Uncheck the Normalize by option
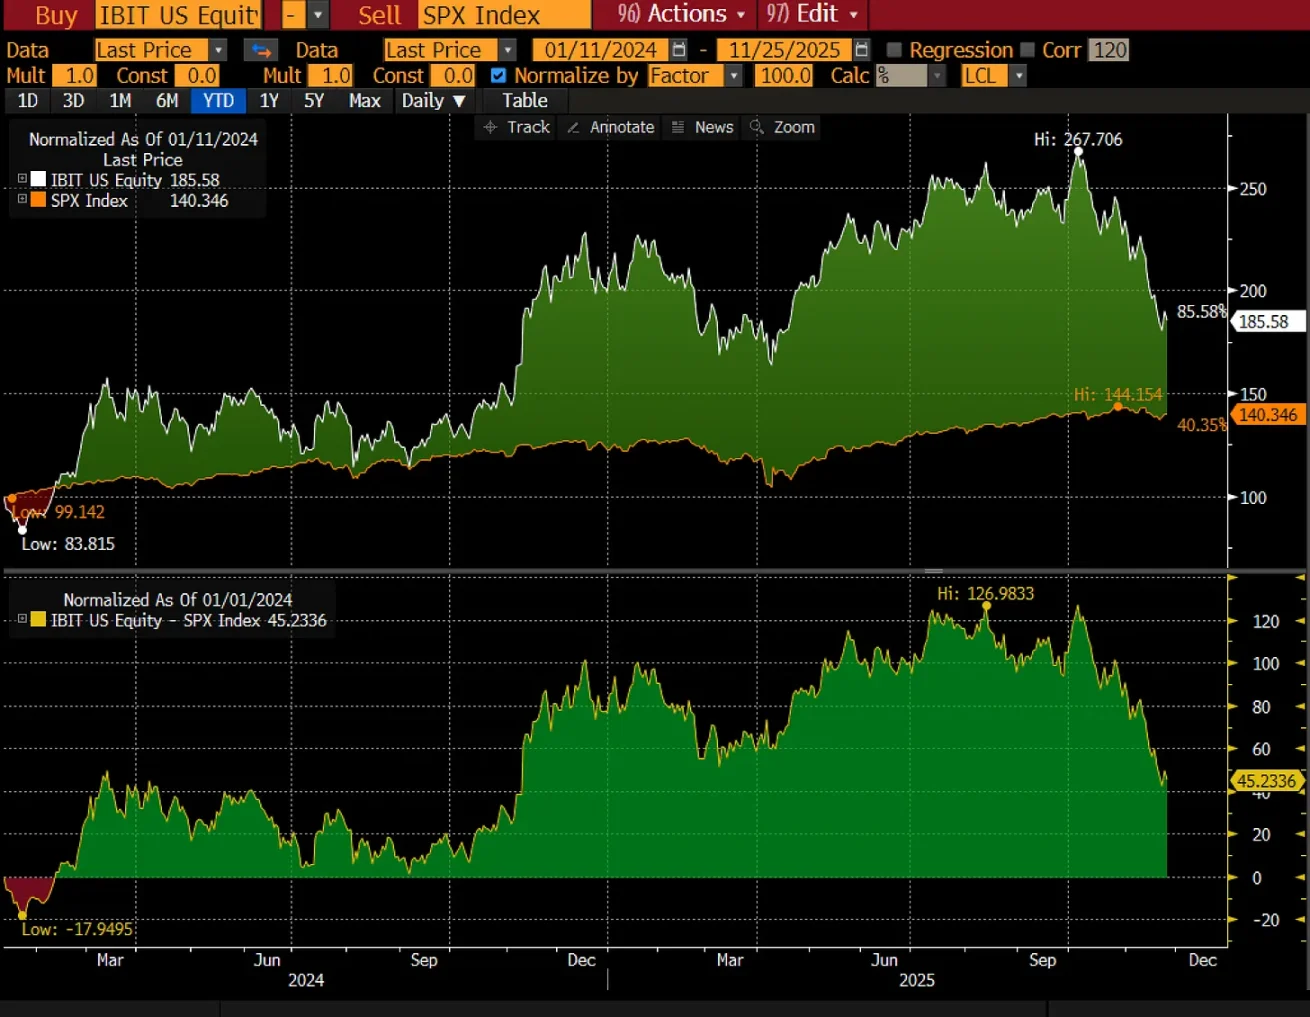 498,75
